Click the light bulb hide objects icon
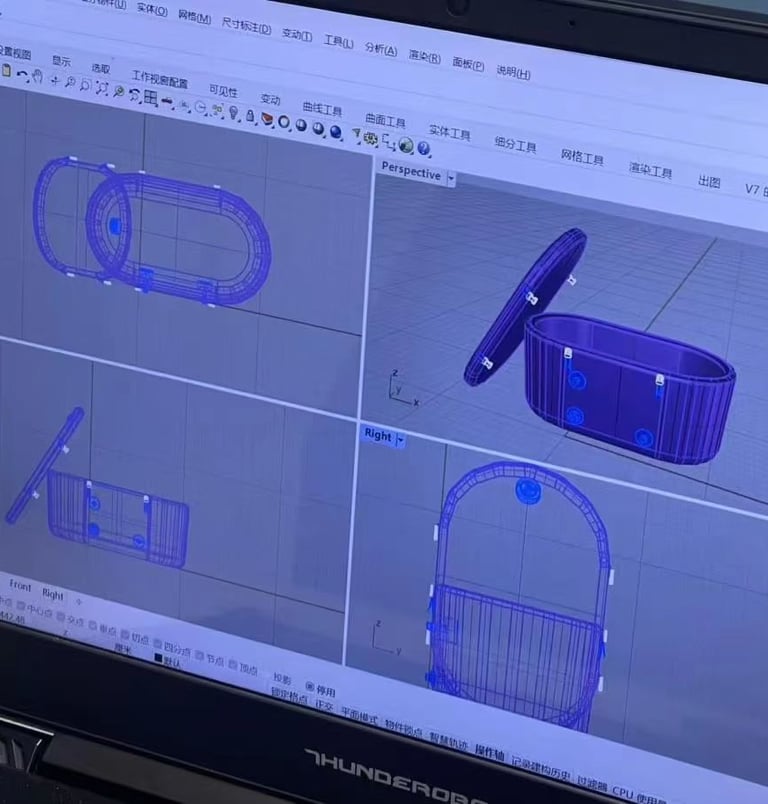The width and height of the screenshot is (768, 804). pyautogui.click(x=234, y=113)
